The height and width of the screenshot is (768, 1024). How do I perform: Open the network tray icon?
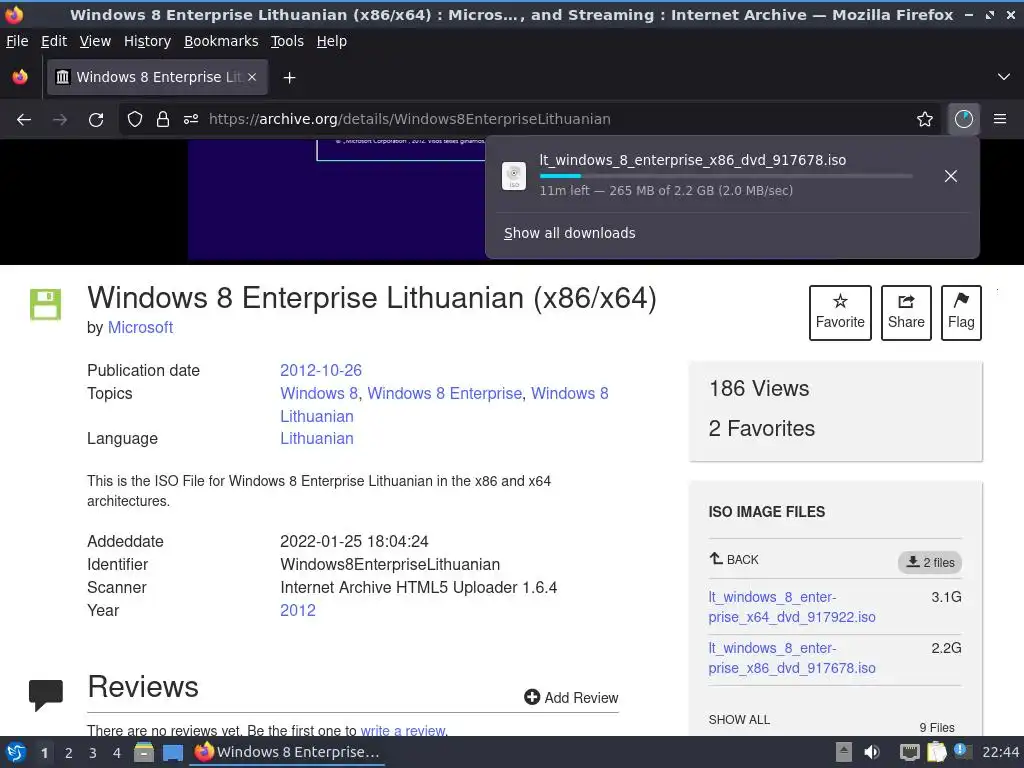coord(910,752)
